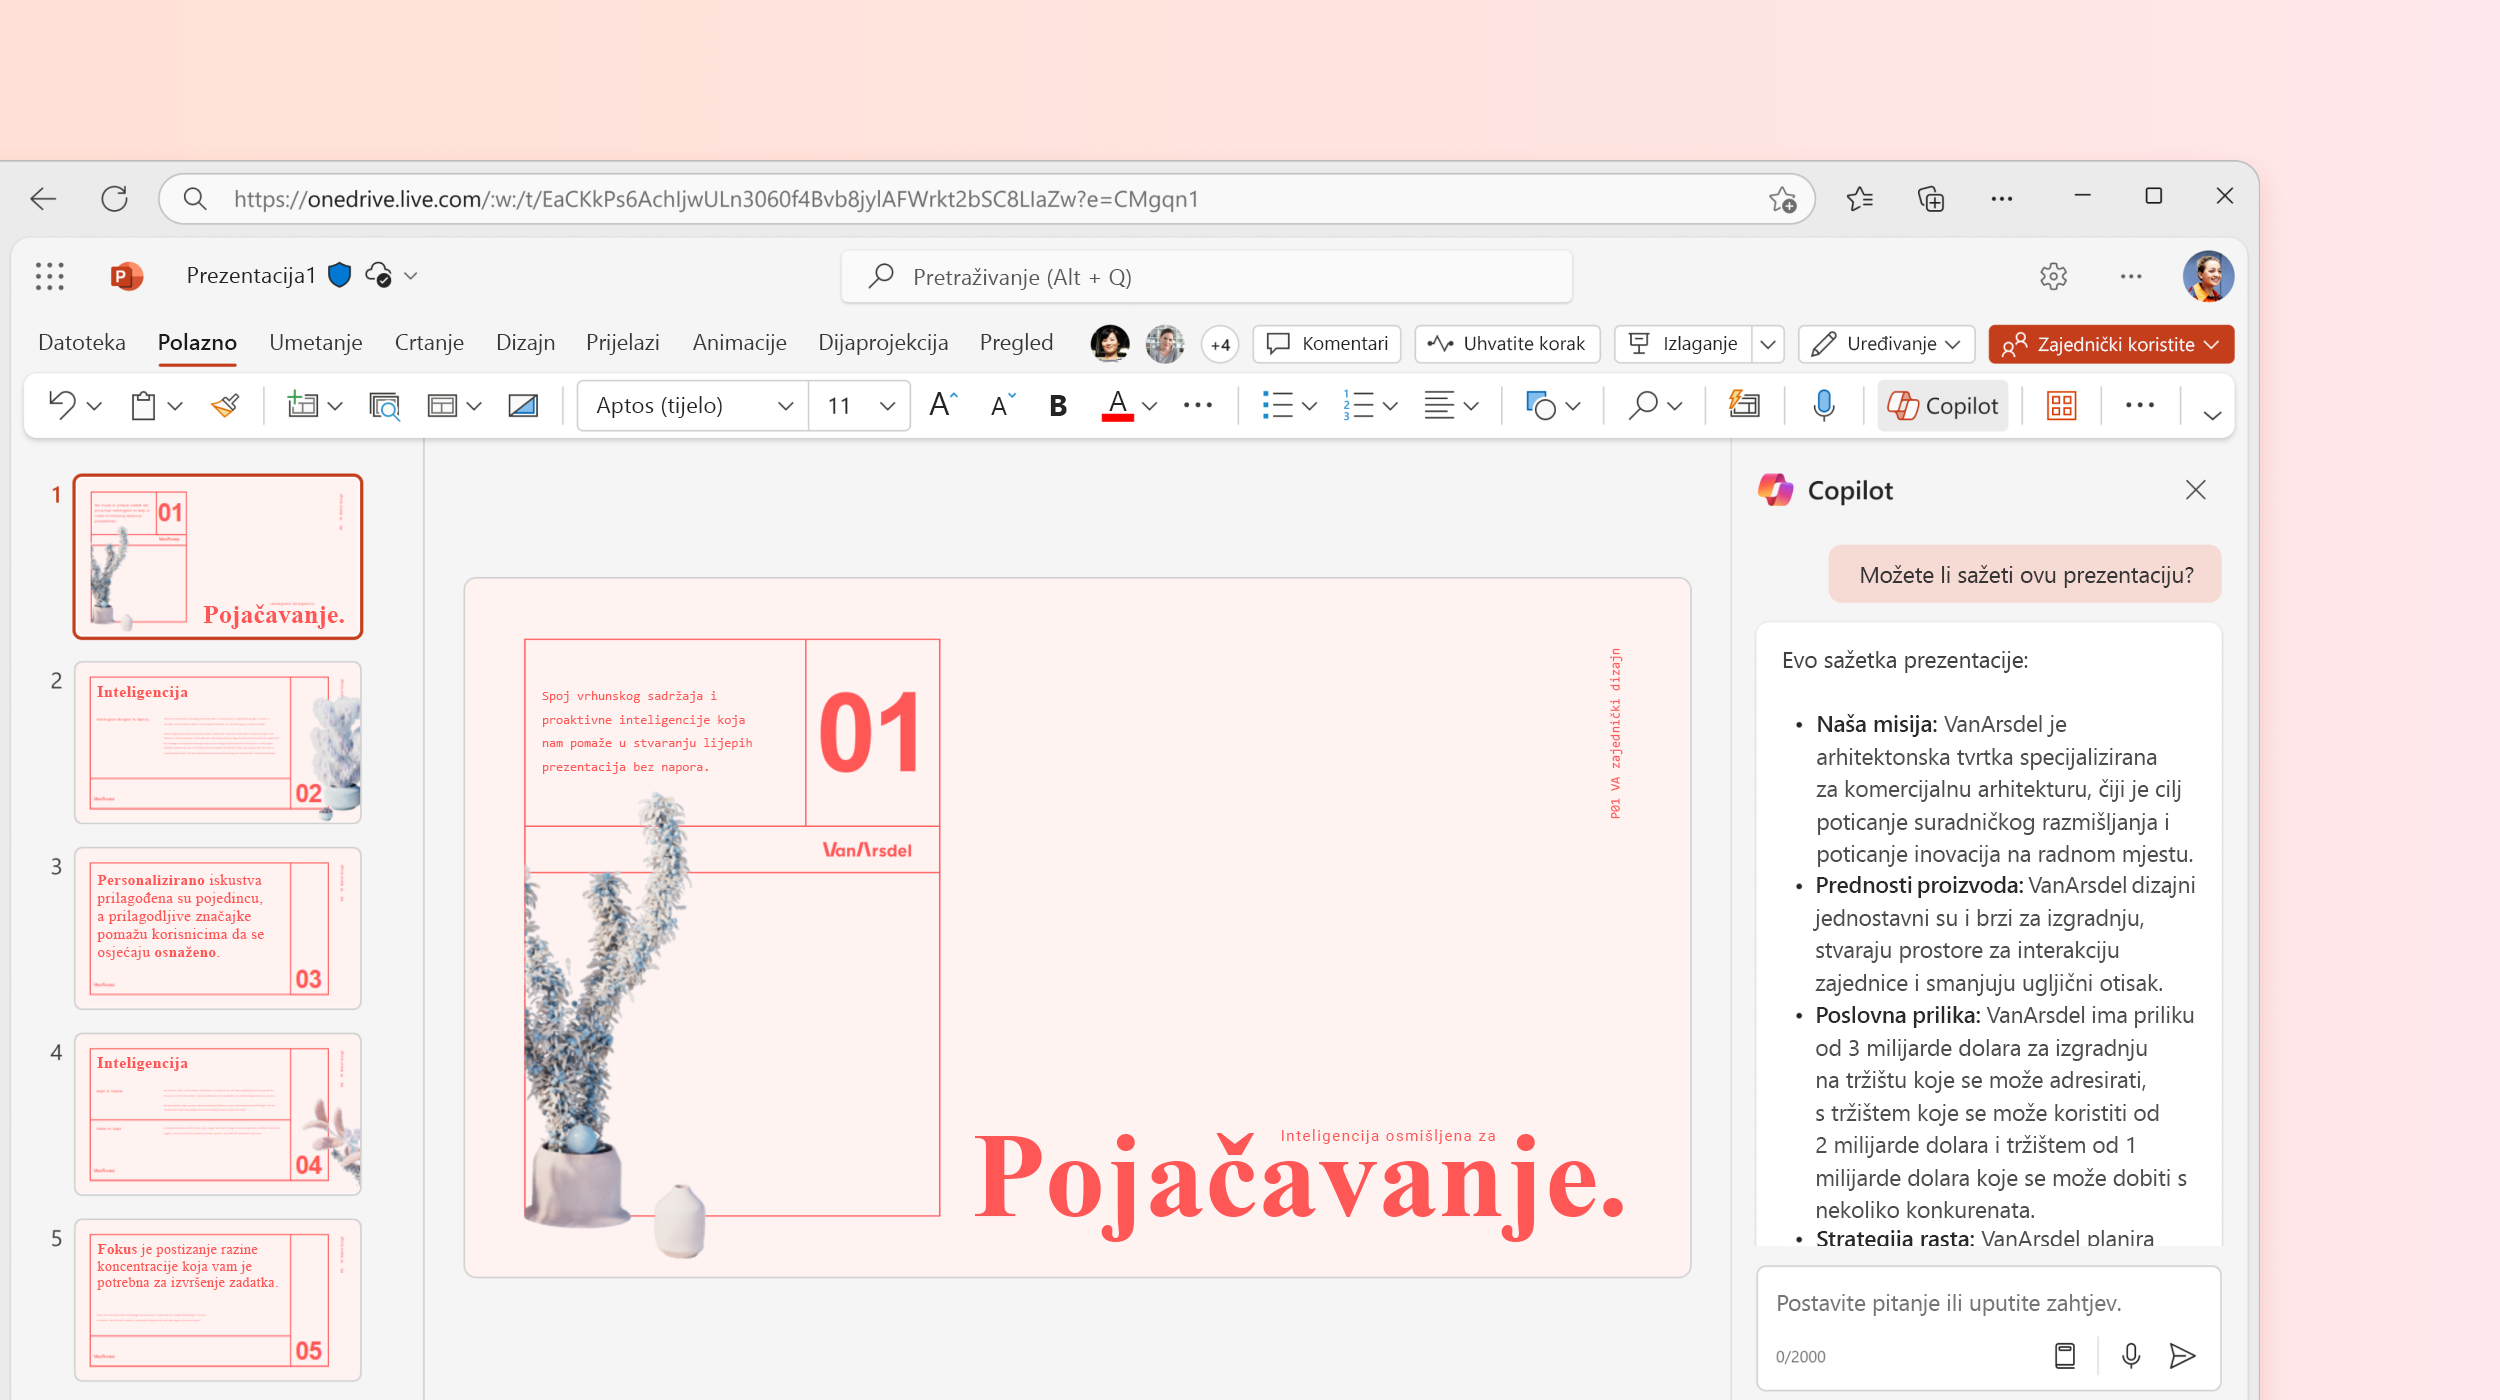Click the Pretraživanje search box
The height and width of the screenshot is (1400, 2500).
(1207, 277)
